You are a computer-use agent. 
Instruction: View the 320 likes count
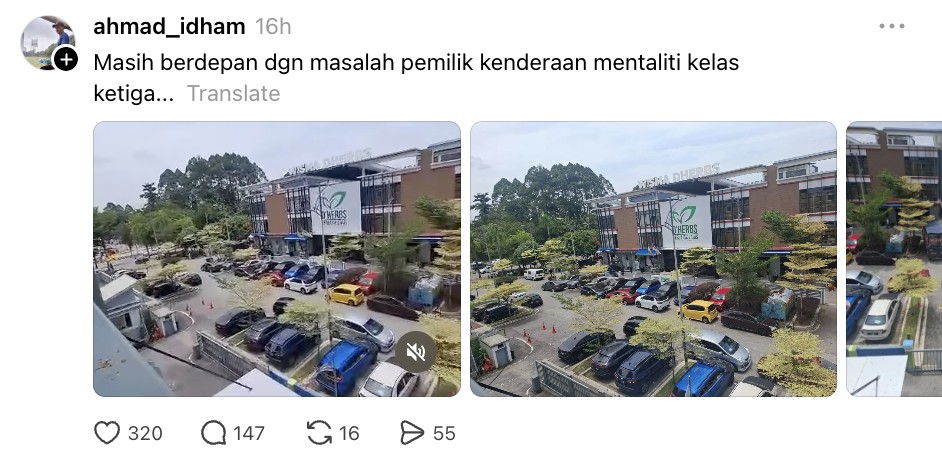(x=145, y=433)
